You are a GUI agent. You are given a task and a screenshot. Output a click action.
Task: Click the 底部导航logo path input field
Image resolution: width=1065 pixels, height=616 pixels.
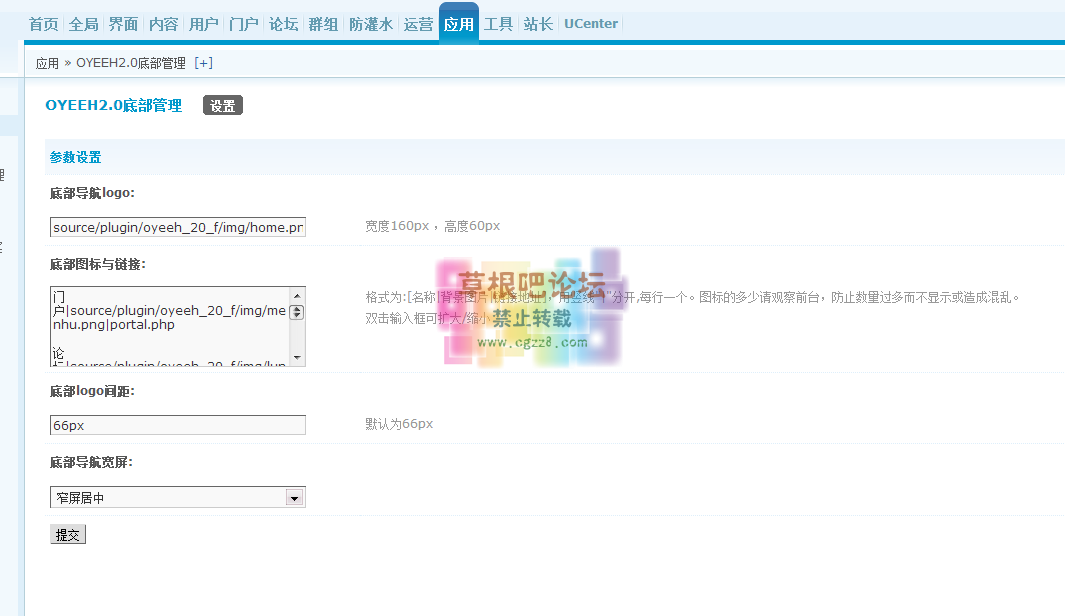coord(177,228)
